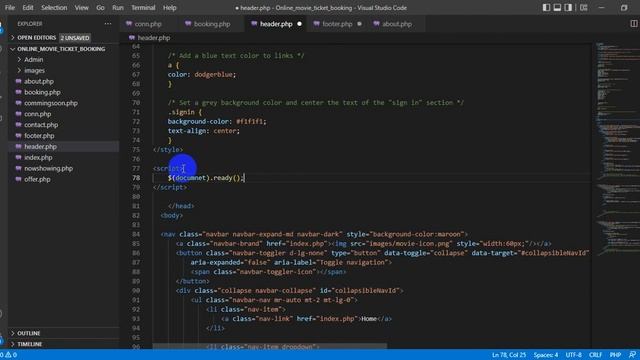This screenshot has height=360, width=640.
Task: Open commingsoon.php in the explorer
Action: [51, 103]
